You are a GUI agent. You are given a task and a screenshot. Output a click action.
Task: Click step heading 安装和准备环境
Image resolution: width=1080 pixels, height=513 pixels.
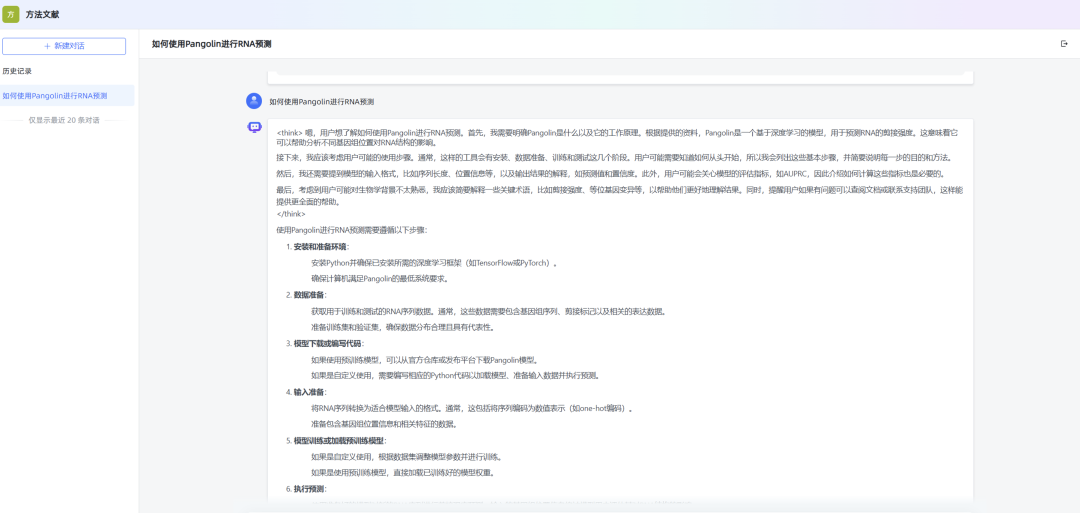click(x=320, y=247)
